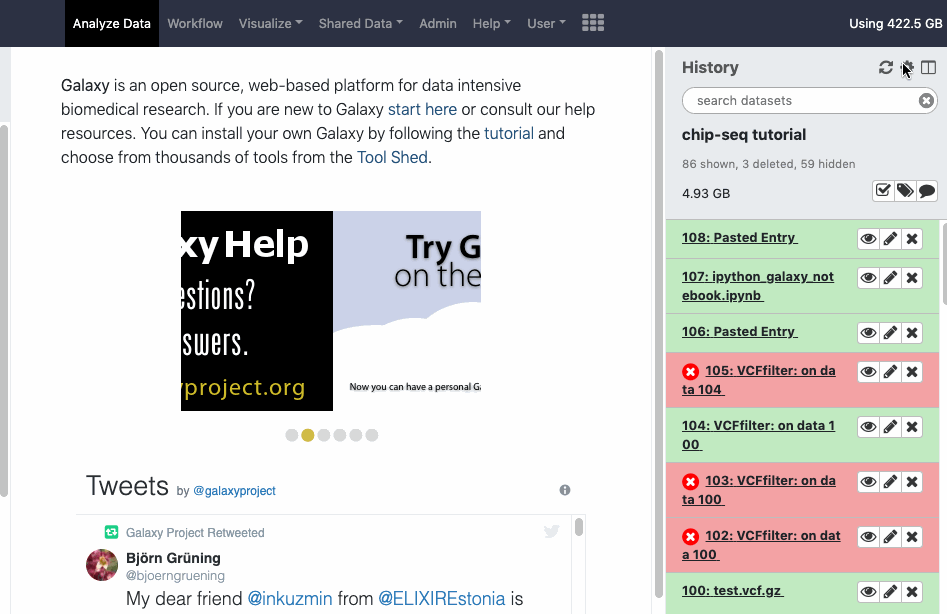The image size is (947, 614).
Task: Open the Visualize dropdown menu
Action: (271, 23)
